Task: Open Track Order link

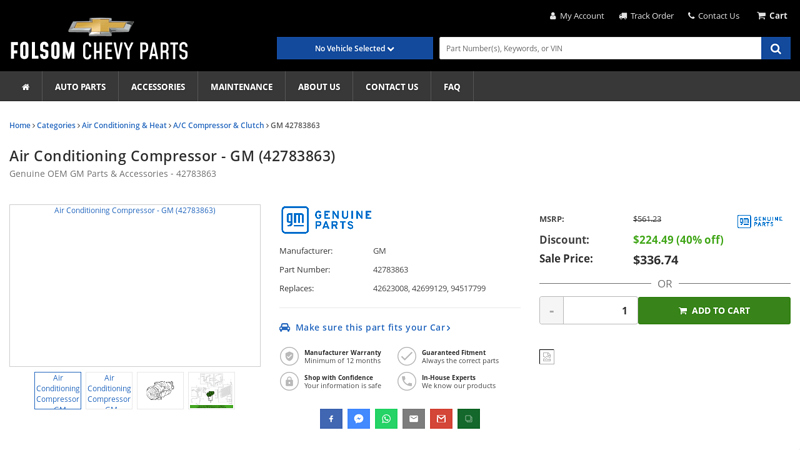Action: [x=646, y=16]
